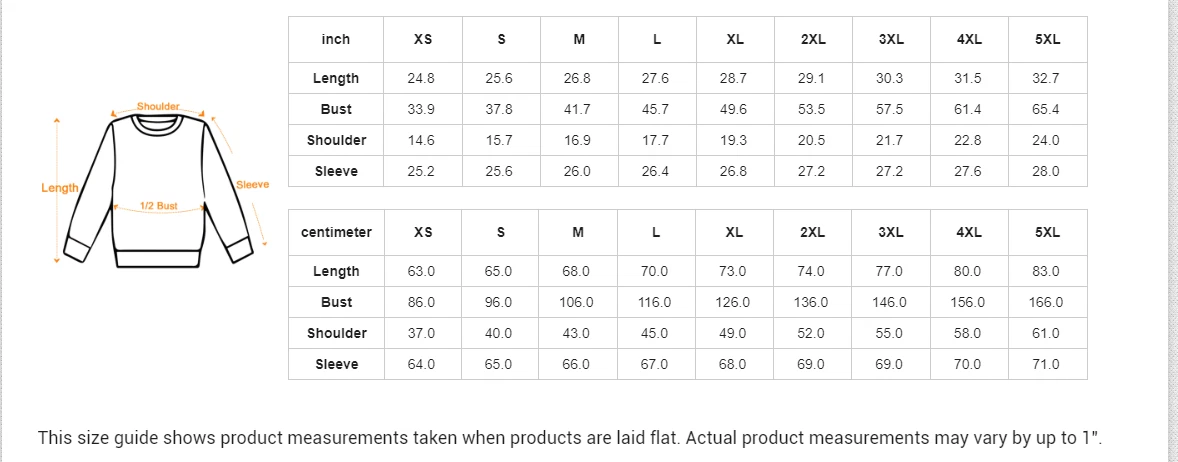Select the 28.0 sleeve cell for 5XL
Screen dimensions: 1178x462
pyautogui.click(x=1047, y=171)
